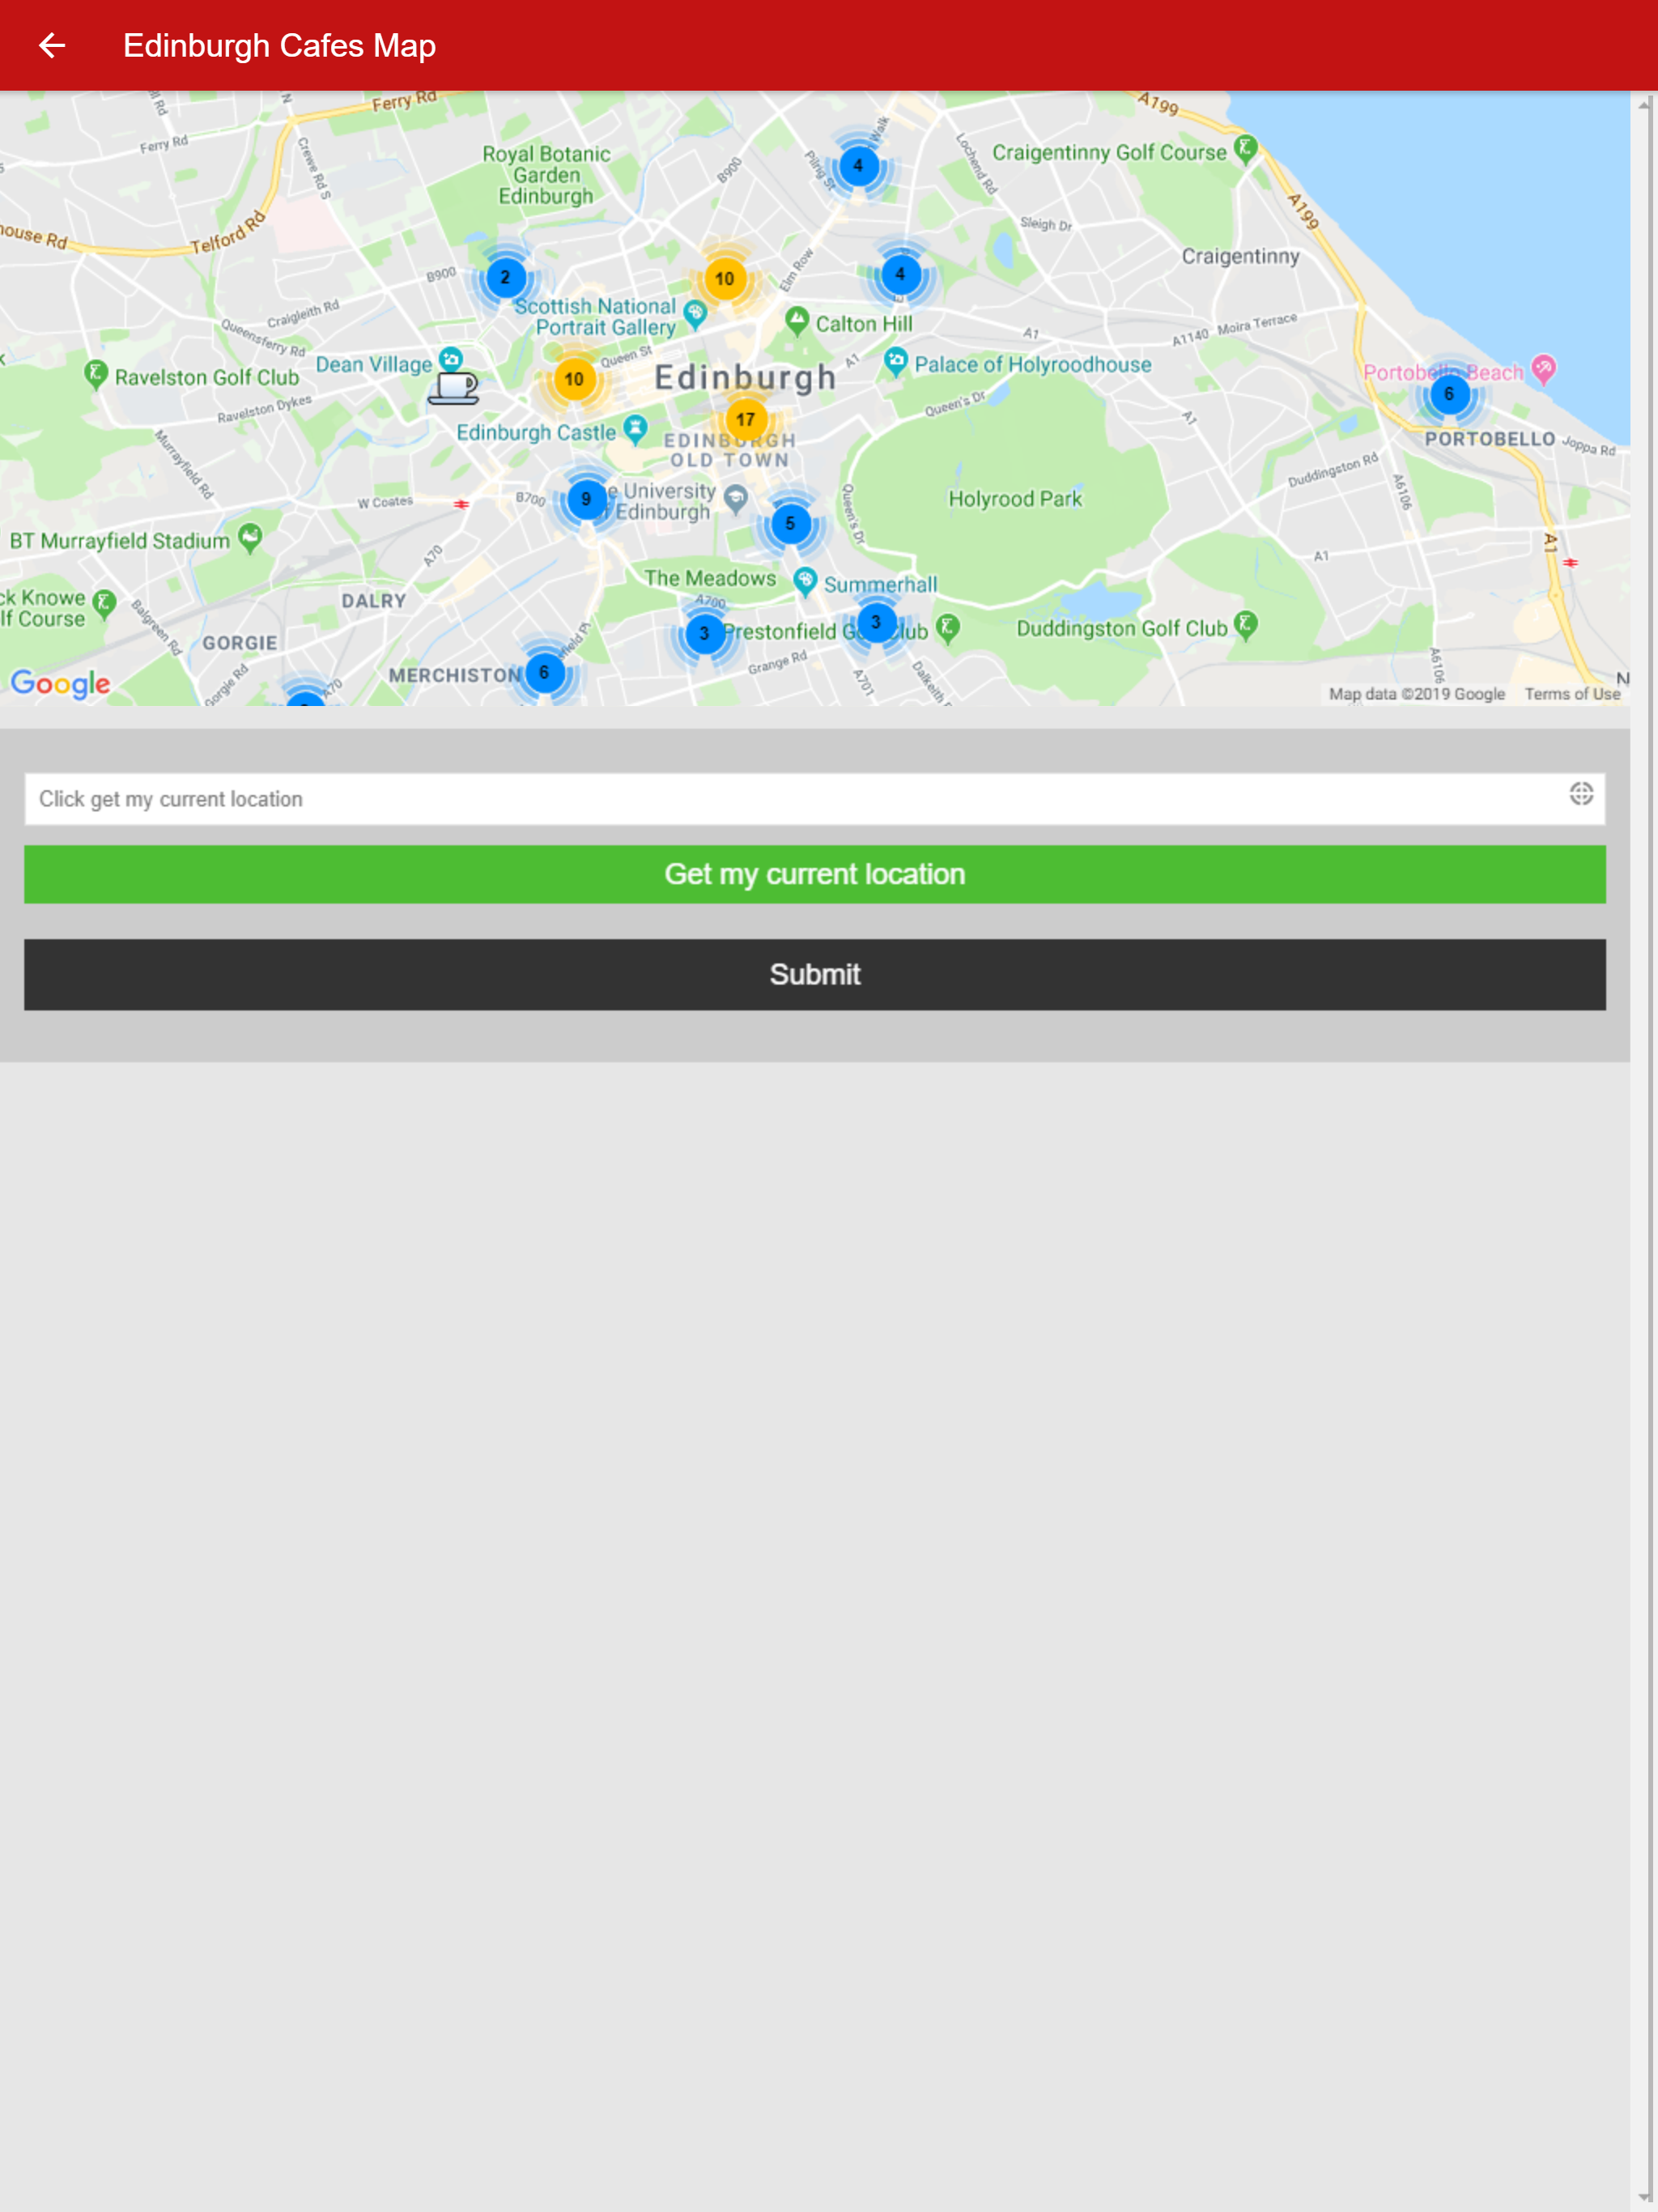The height and width of the screenshot is (2212, 1658).
Task: Select the Portobello Beach pink pin
Action: [1544, 369]
